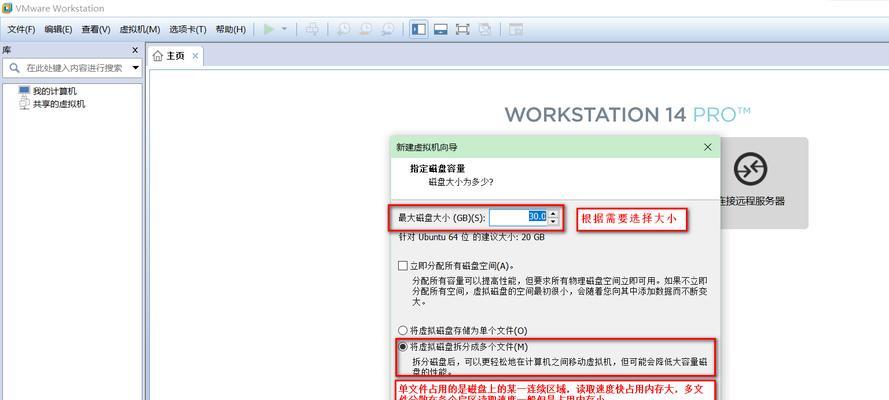Click the 磁盘大小为多少? subtitle text
Image resolution: width=889 pixels, height=400 pixels.
[x=460, y=181]
